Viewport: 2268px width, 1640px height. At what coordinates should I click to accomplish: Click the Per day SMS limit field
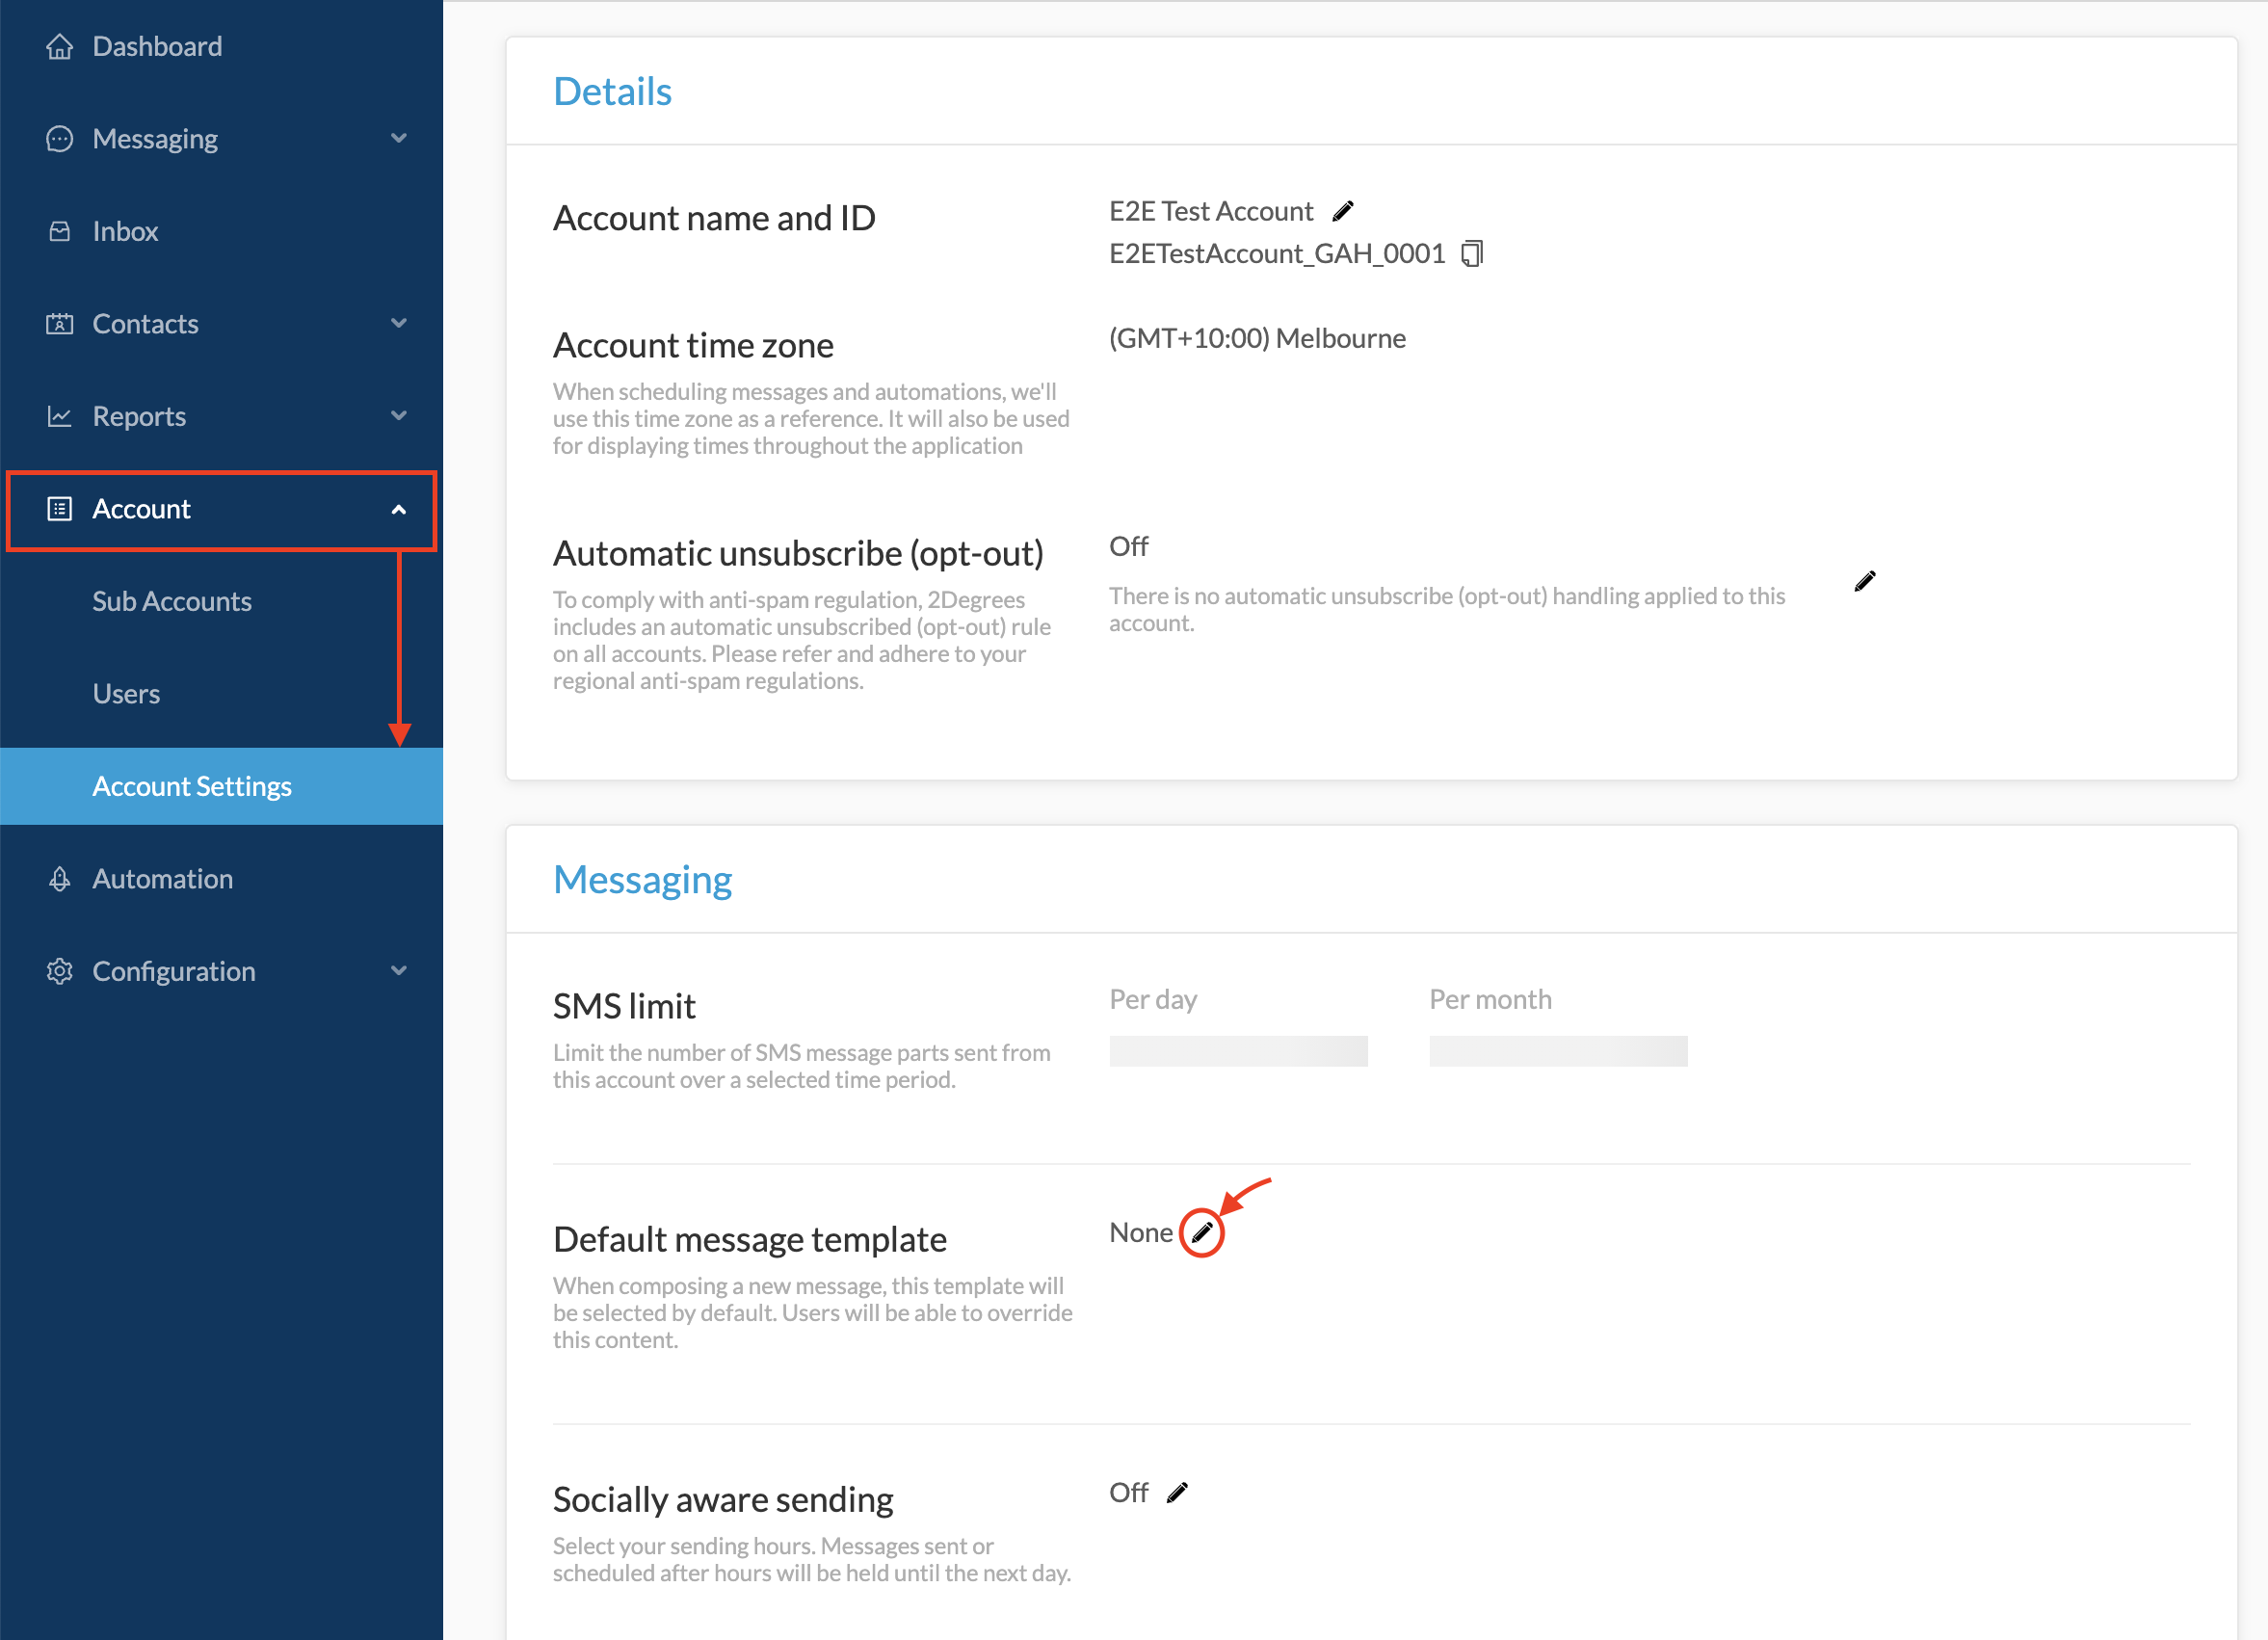pyautogui.click(x=1238, y=1051)
